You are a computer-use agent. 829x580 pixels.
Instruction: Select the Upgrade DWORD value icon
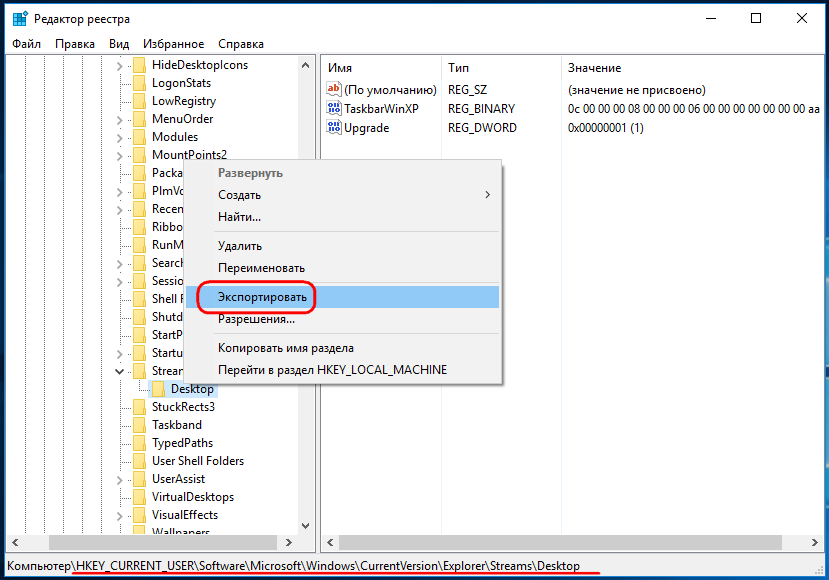point(334,127)
